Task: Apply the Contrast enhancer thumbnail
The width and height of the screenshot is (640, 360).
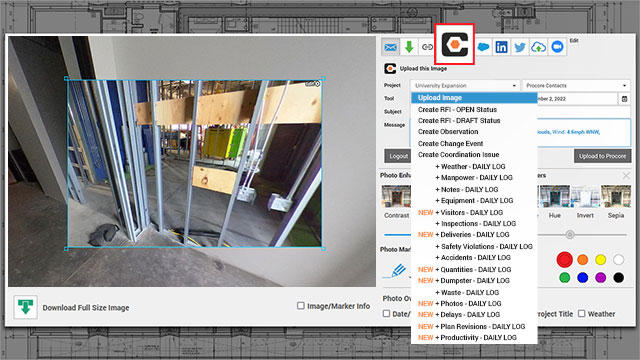Action: click(x=396, y=196)
